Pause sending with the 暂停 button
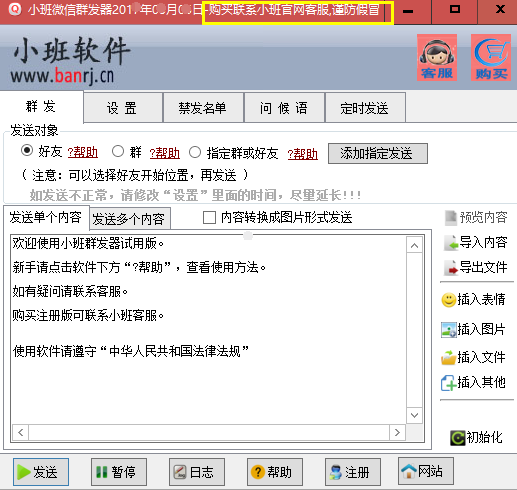The image size is (517, 490). tap(119, 472)
